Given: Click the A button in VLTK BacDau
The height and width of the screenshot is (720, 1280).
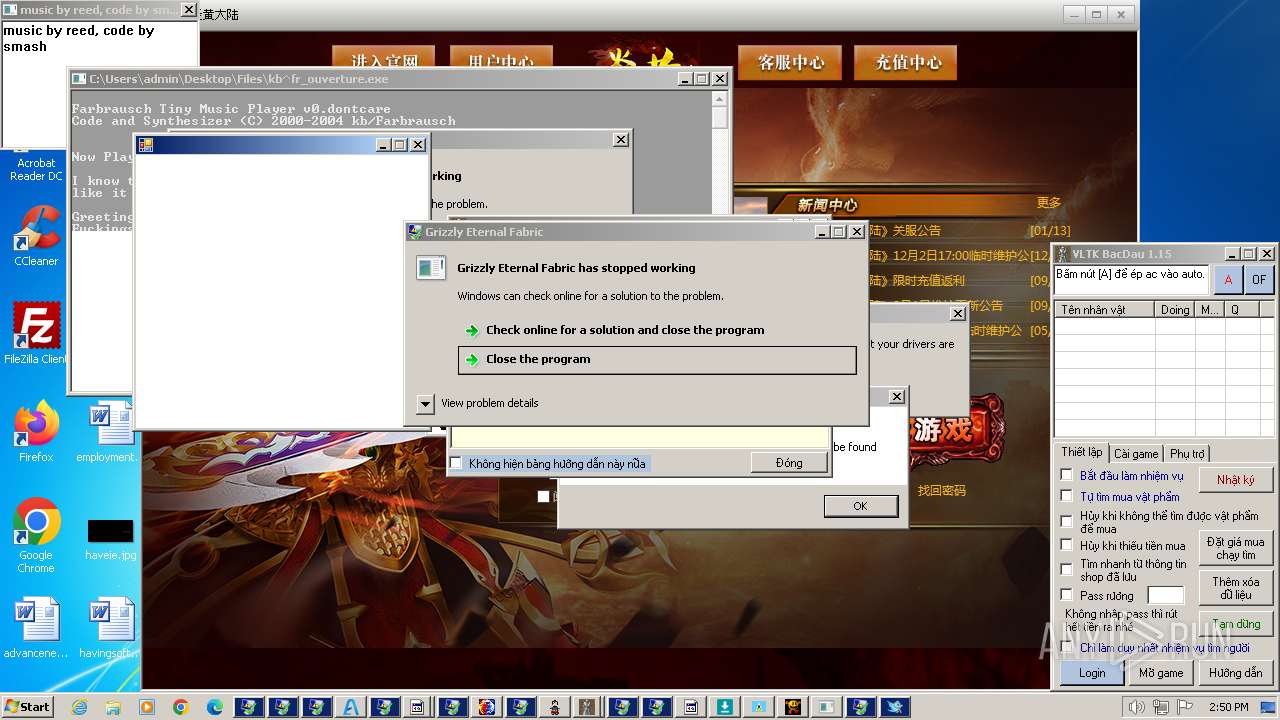Looking at the screenshot, I should coord(1229,280).
